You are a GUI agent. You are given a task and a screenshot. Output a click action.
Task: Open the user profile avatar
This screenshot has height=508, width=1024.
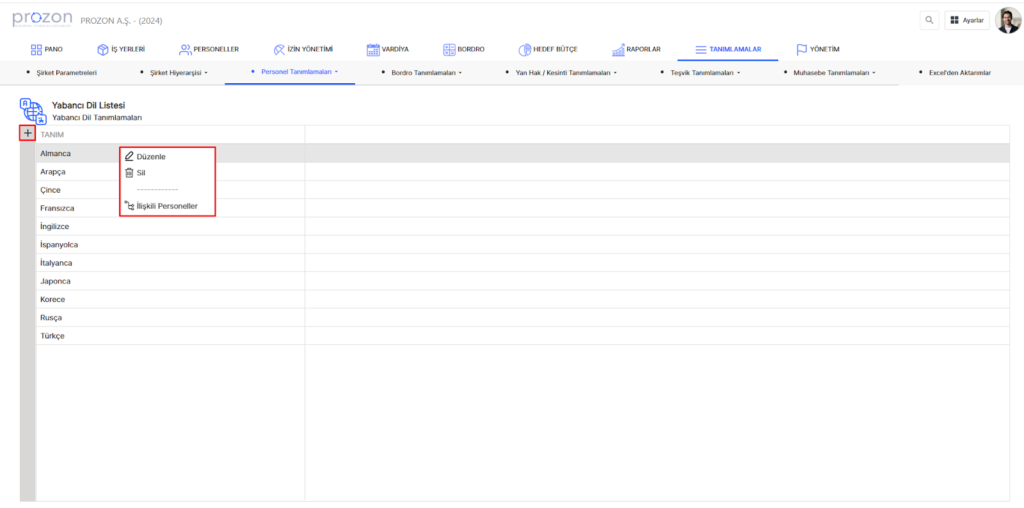coord(1008,20)
